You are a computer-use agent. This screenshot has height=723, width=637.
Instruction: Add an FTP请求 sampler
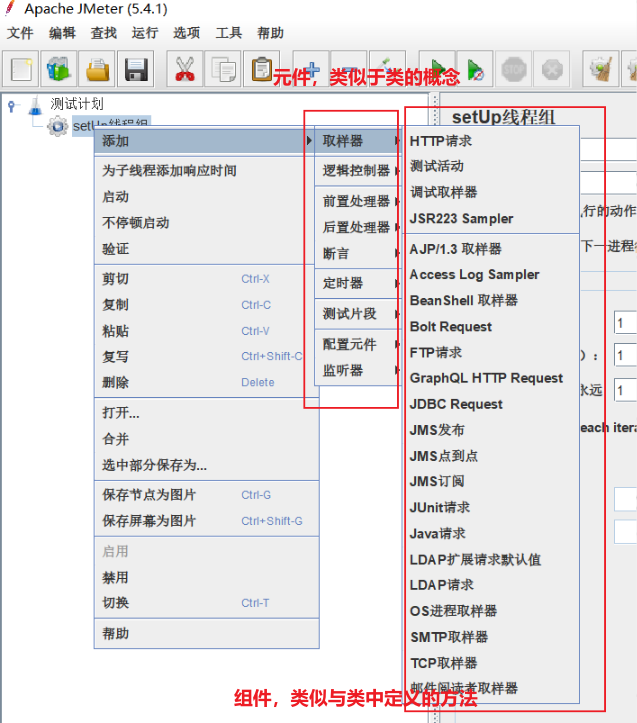tap(491, 353)
